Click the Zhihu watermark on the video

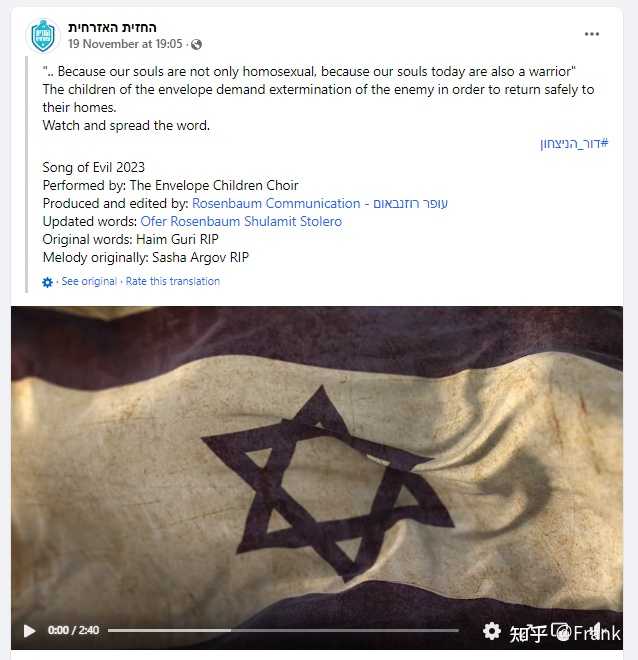(565, 633)
